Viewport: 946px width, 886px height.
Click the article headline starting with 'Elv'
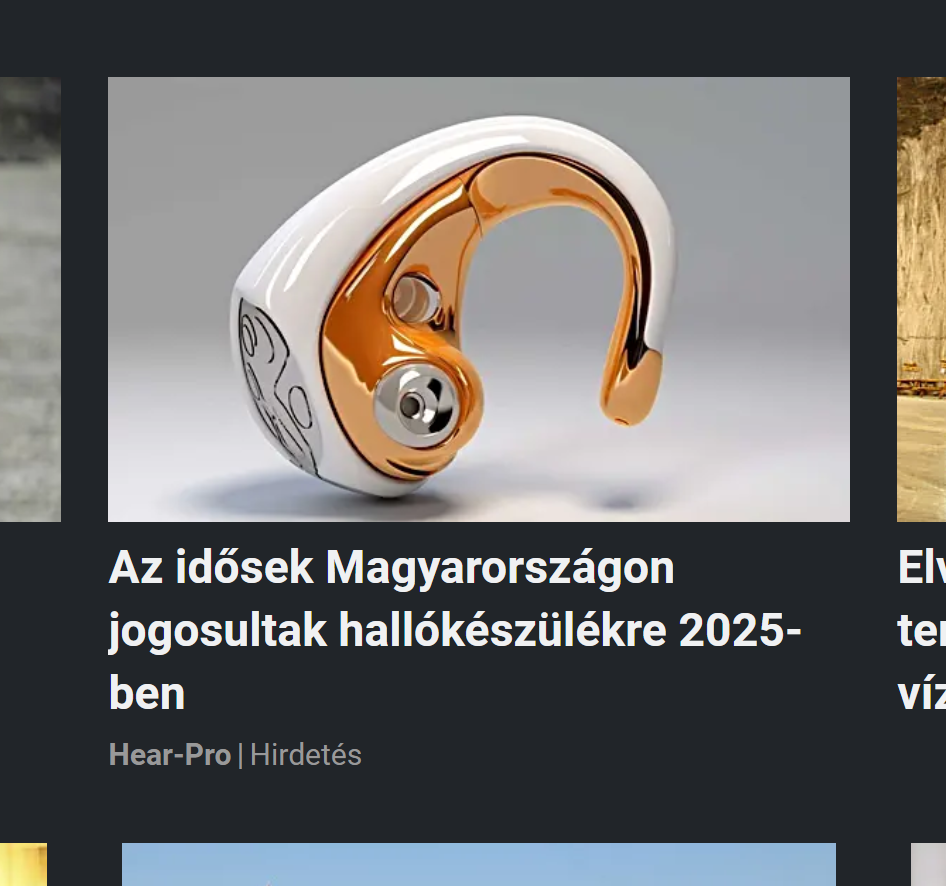[922, 568]
